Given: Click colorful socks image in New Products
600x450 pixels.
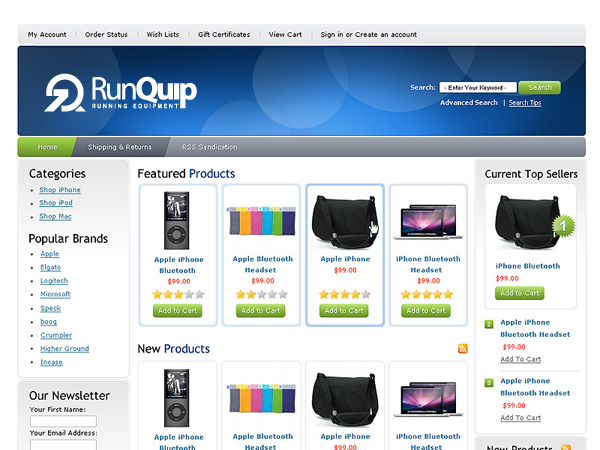Looking at the screenshot, I should coord(261,398).
